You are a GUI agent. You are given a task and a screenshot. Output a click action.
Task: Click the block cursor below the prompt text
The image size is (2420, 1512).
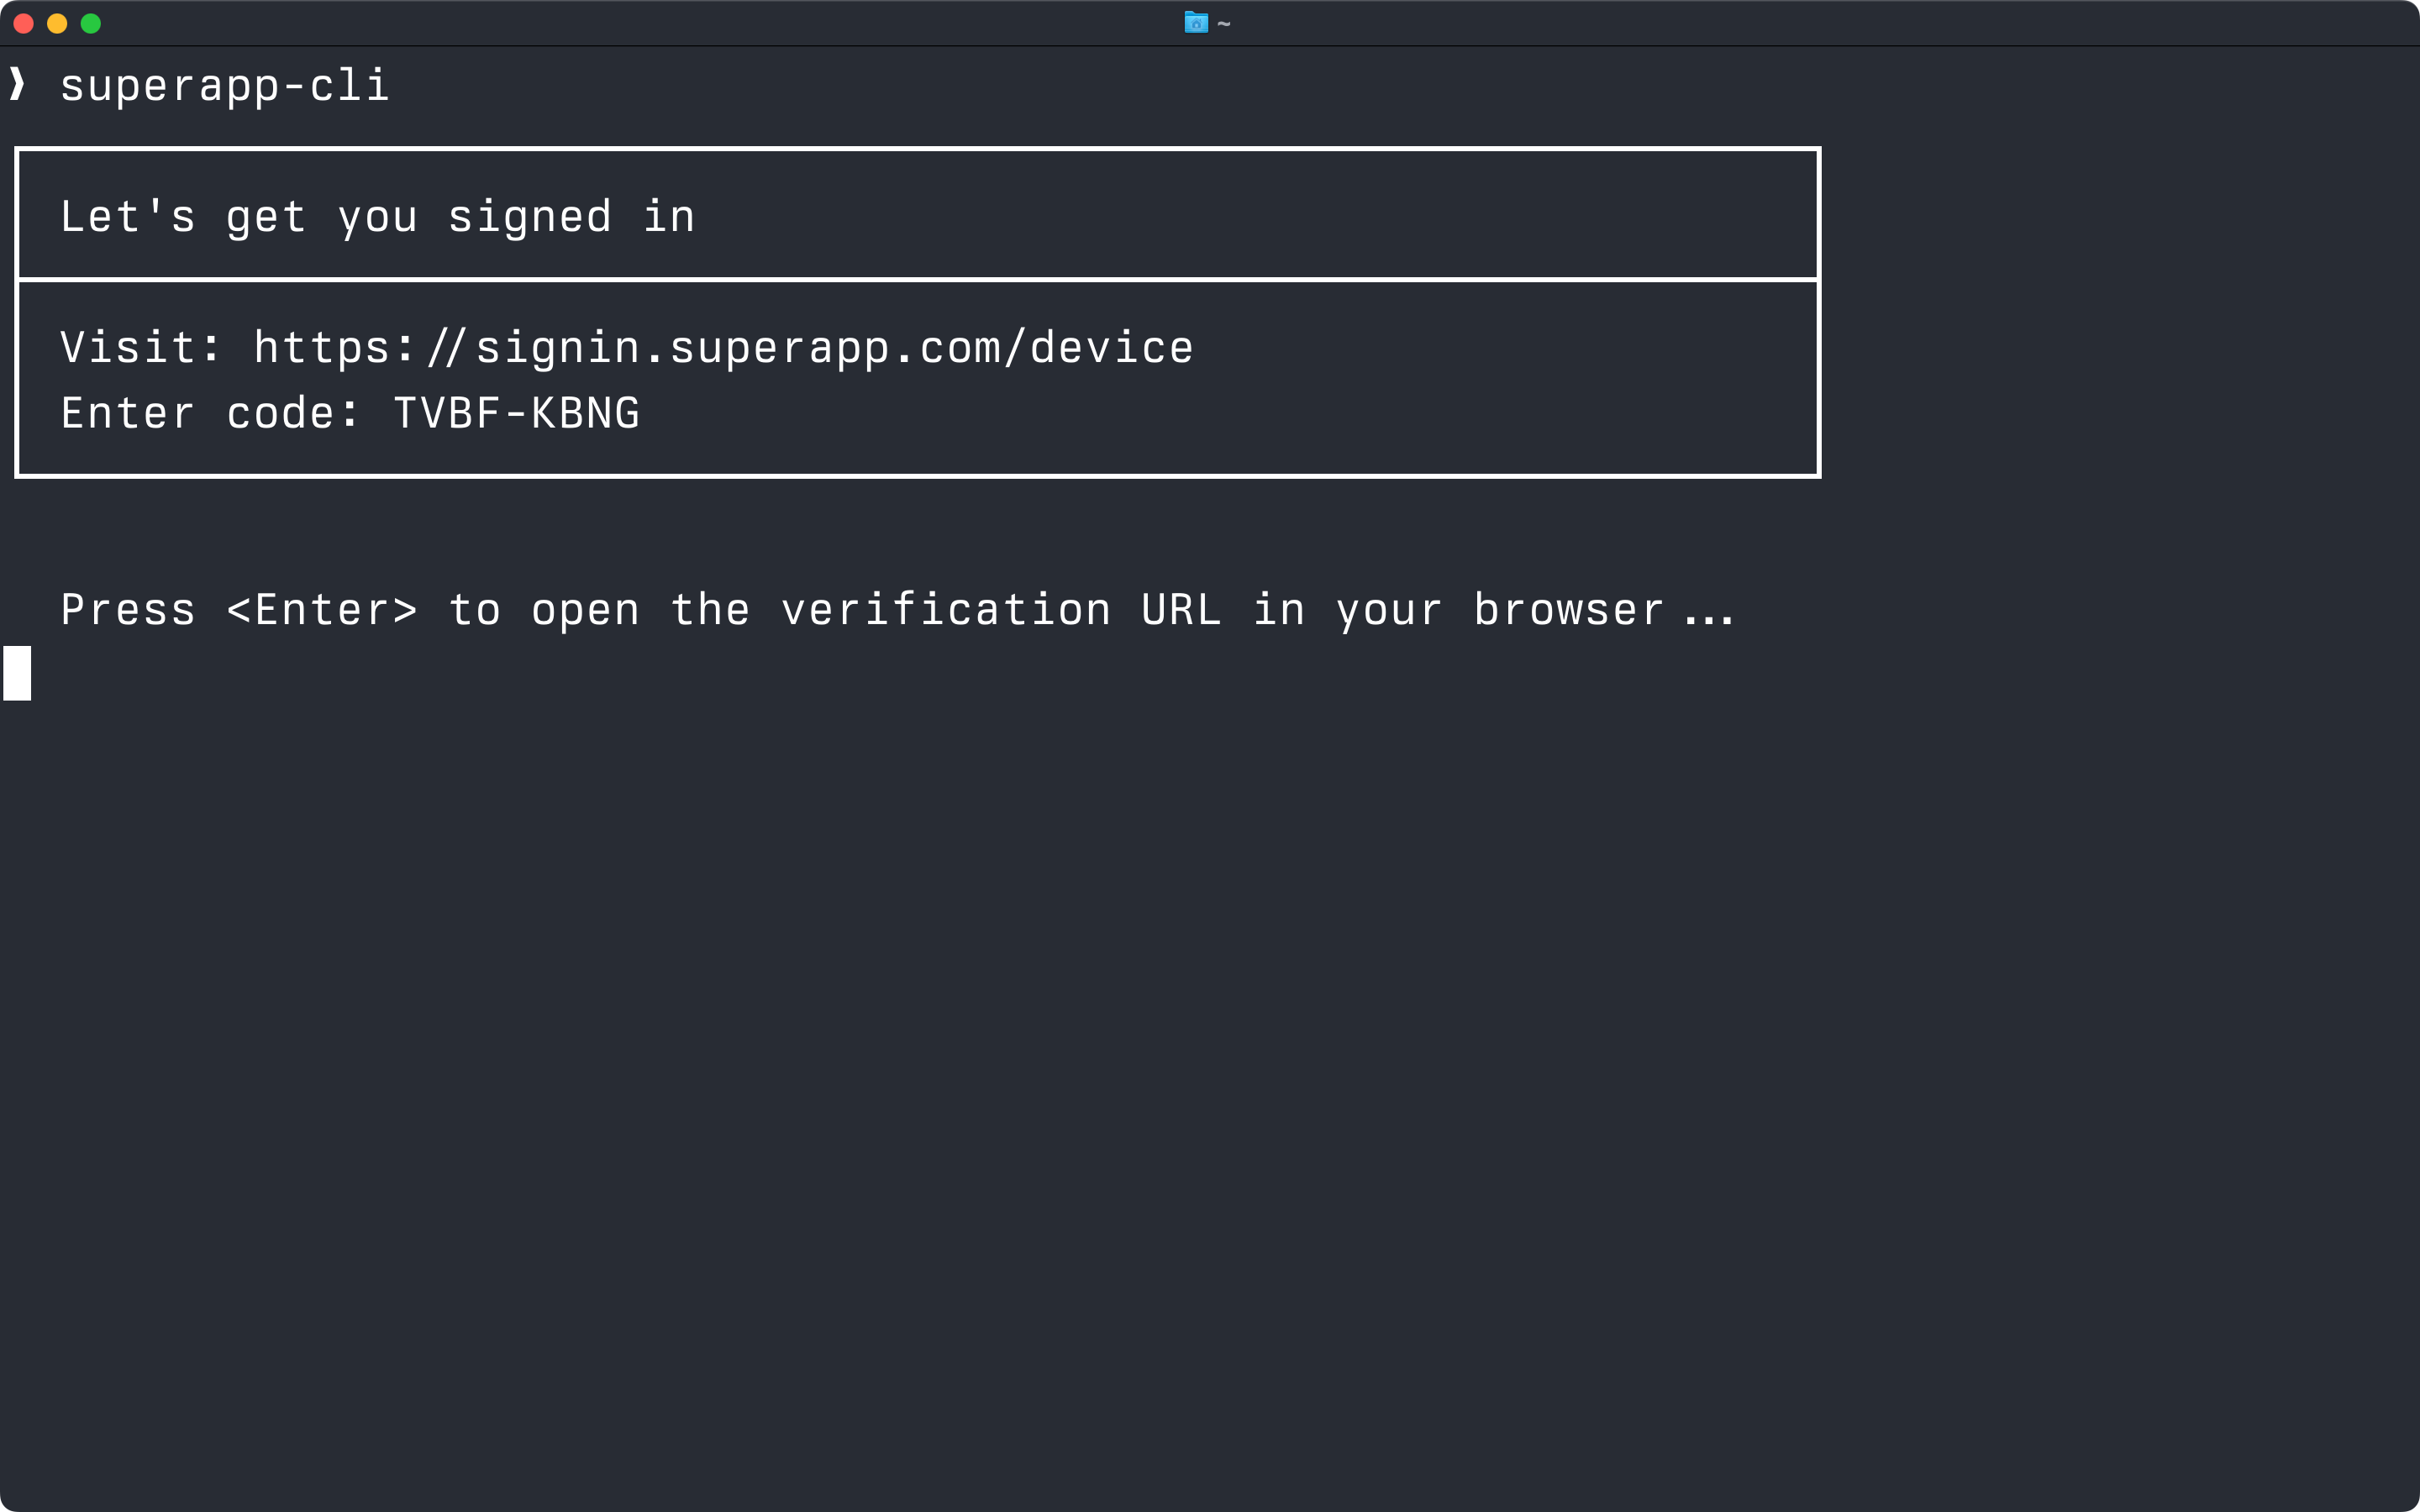18,672
